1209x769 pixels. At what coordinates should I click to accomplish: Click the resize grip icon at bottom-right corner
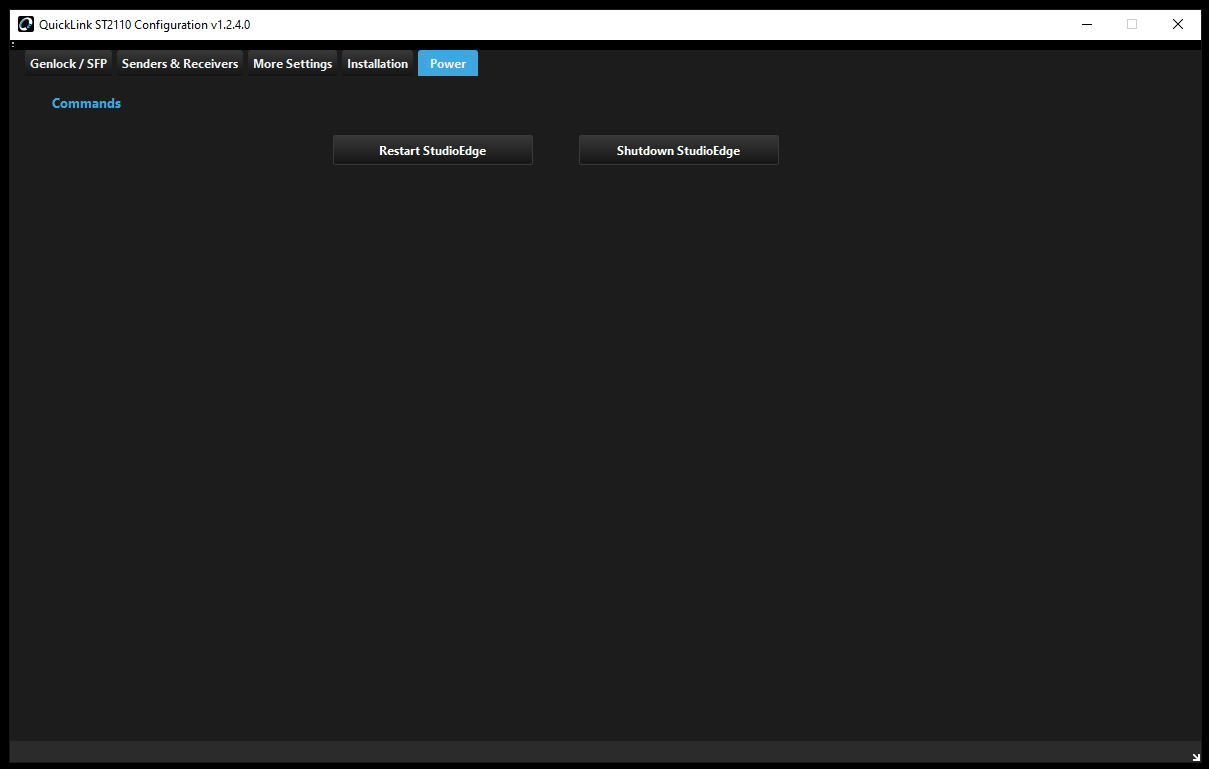[1196, 757]
